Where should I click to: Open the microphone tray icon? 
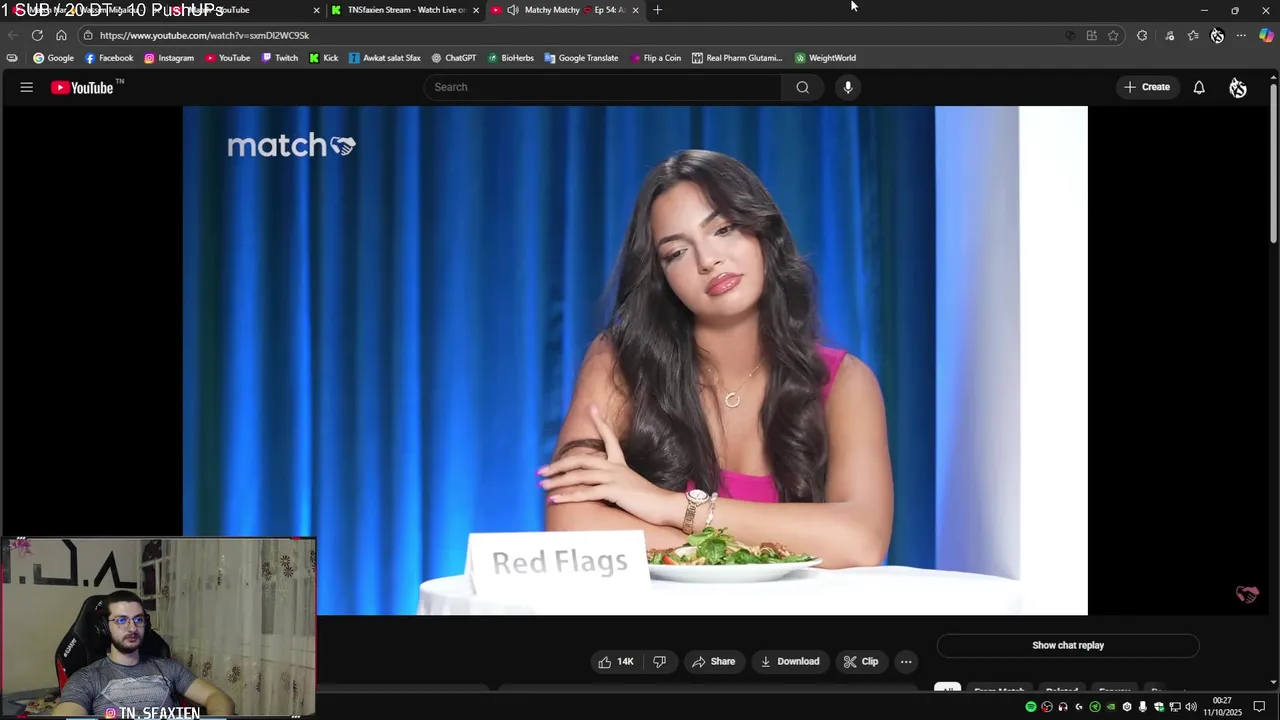pyautogui.click(x=1143, y=707)
